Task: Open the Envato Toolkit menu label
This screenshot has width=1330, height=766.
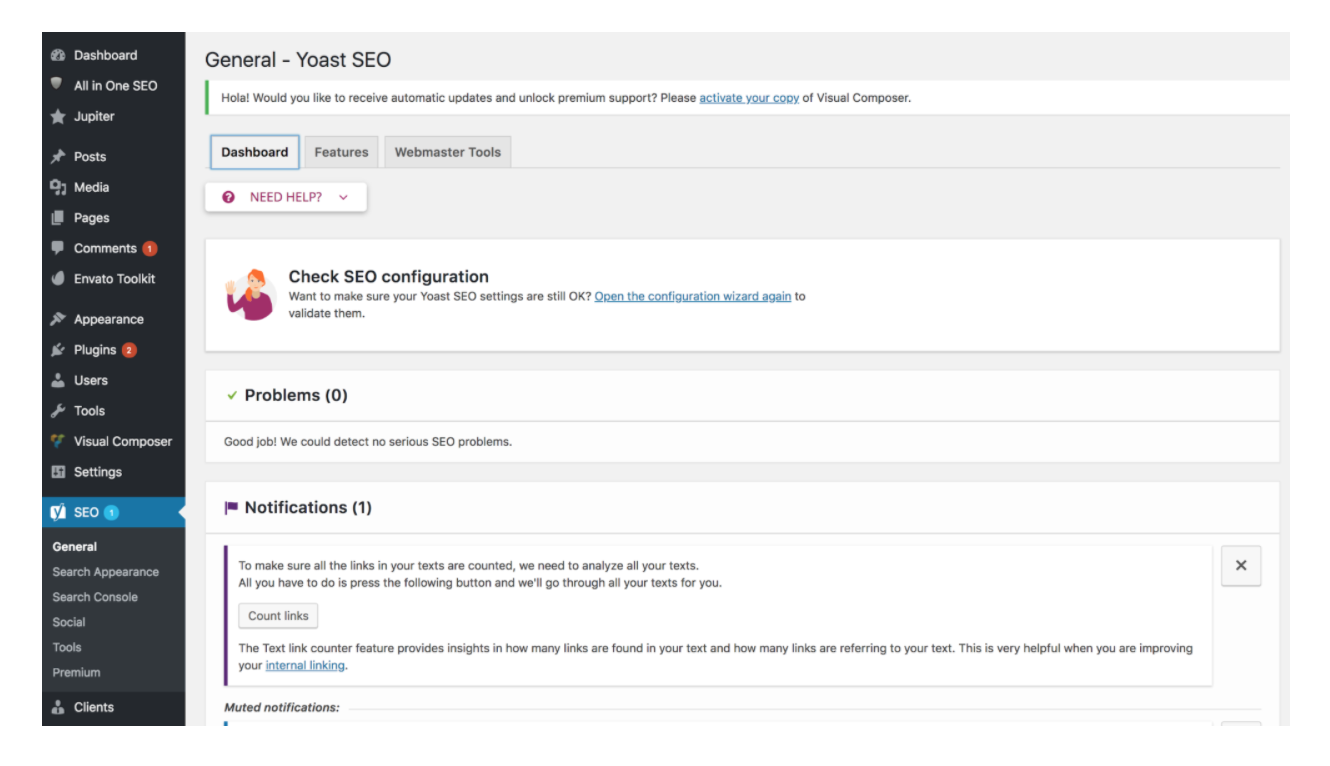Action: [115, 279]
